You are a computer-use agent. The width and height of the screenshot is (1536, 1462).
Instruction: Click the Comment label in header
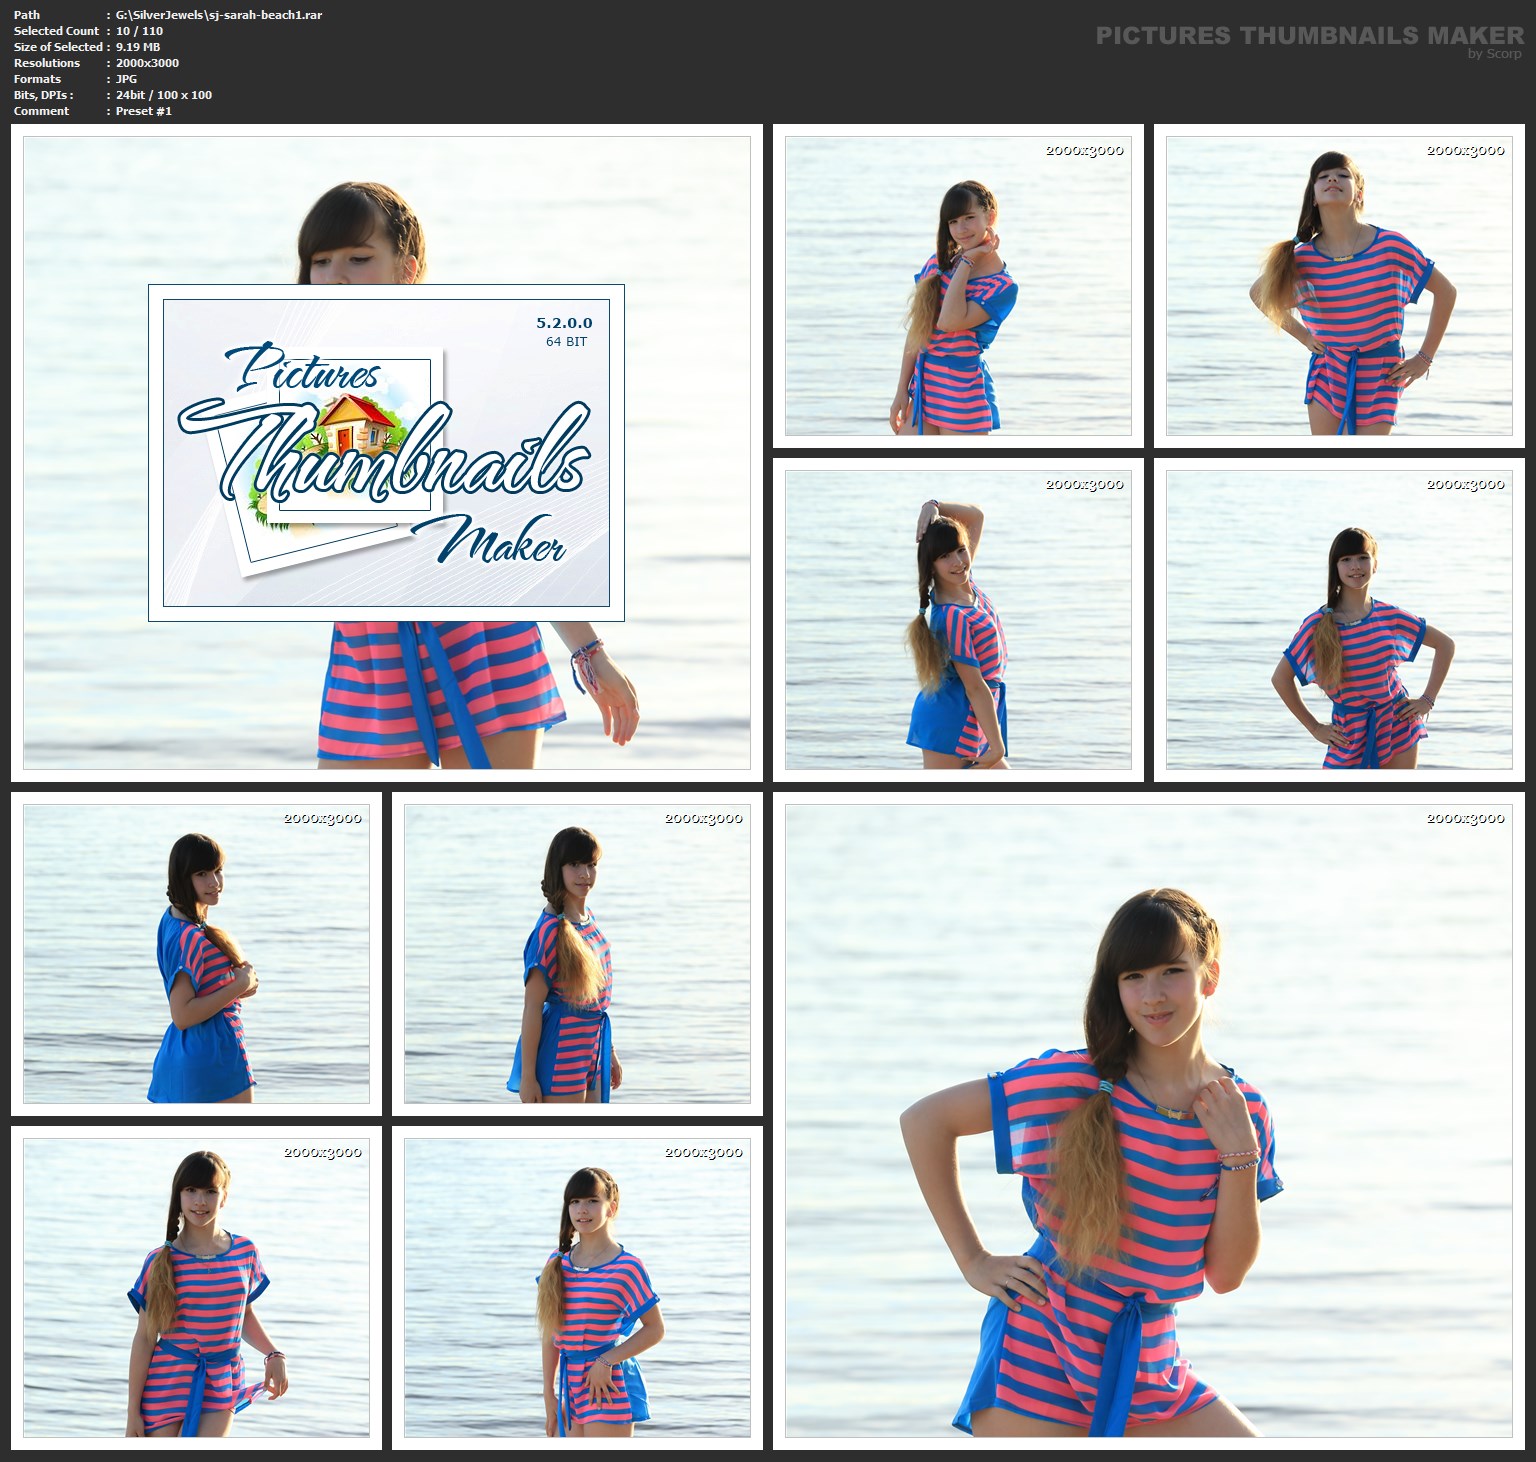point(41,111)
